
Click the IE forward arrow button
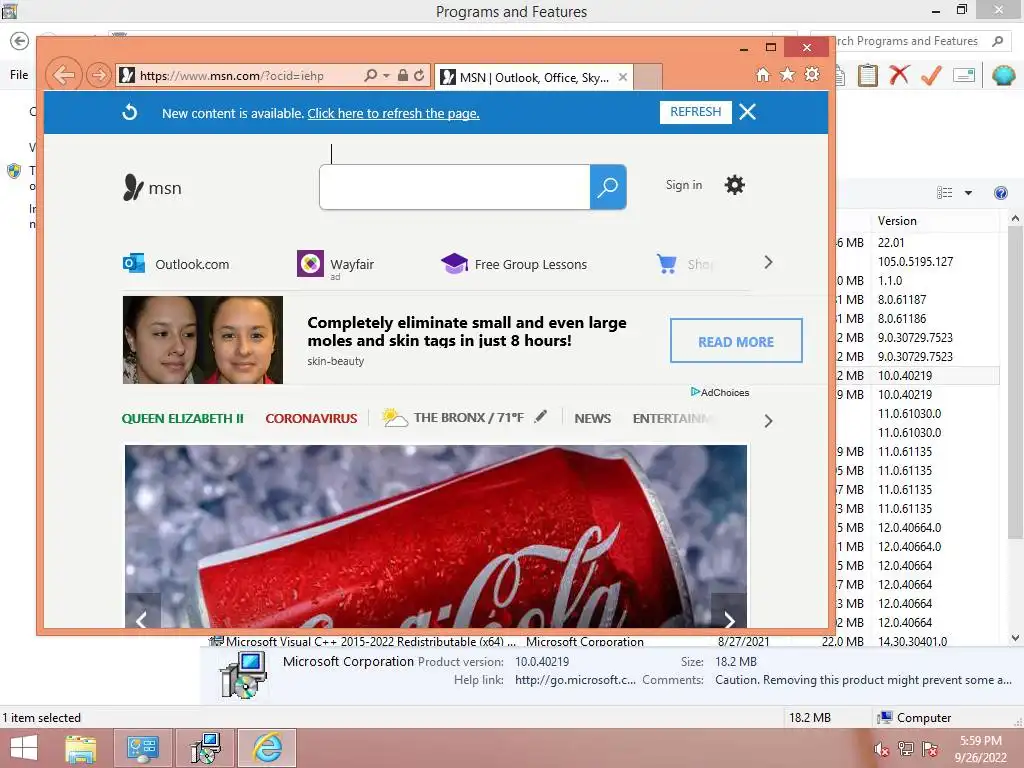click(99, 75)
